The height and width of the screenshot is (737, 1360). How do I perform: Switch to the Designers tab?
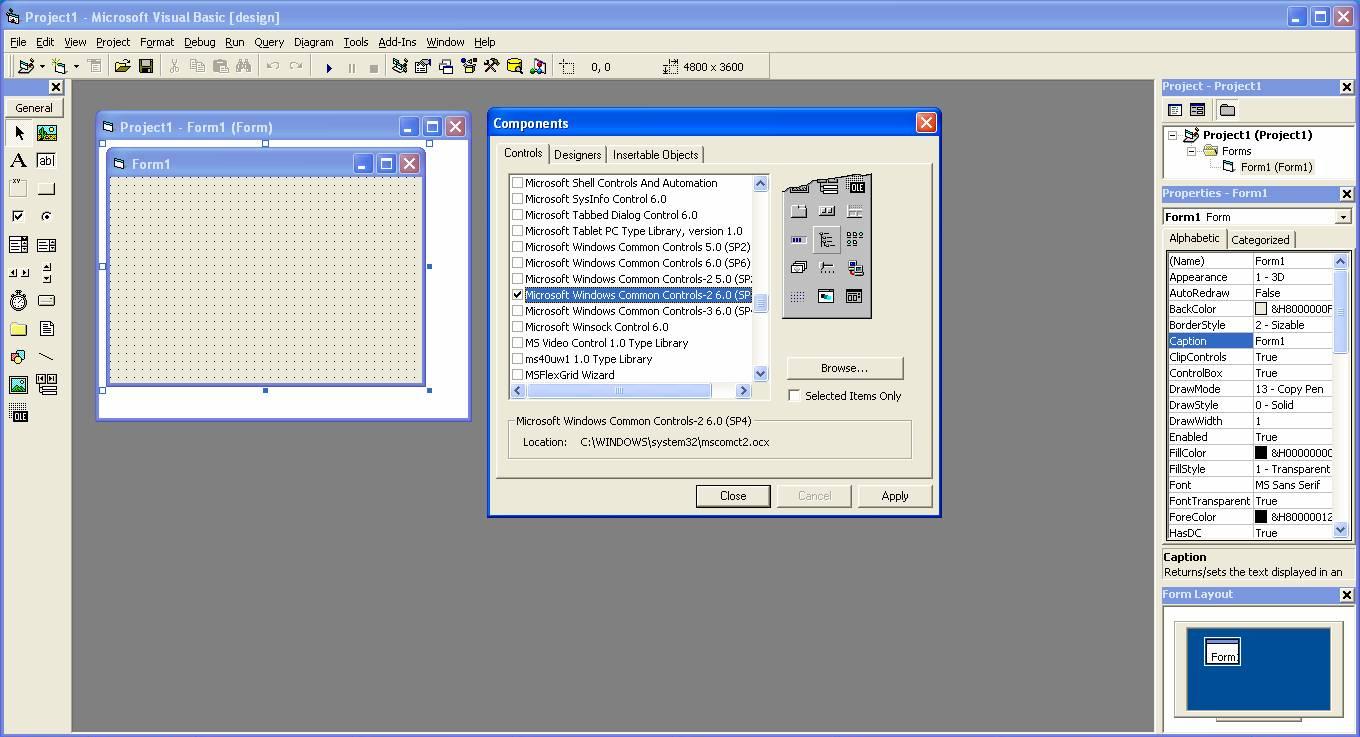(578, 155)
